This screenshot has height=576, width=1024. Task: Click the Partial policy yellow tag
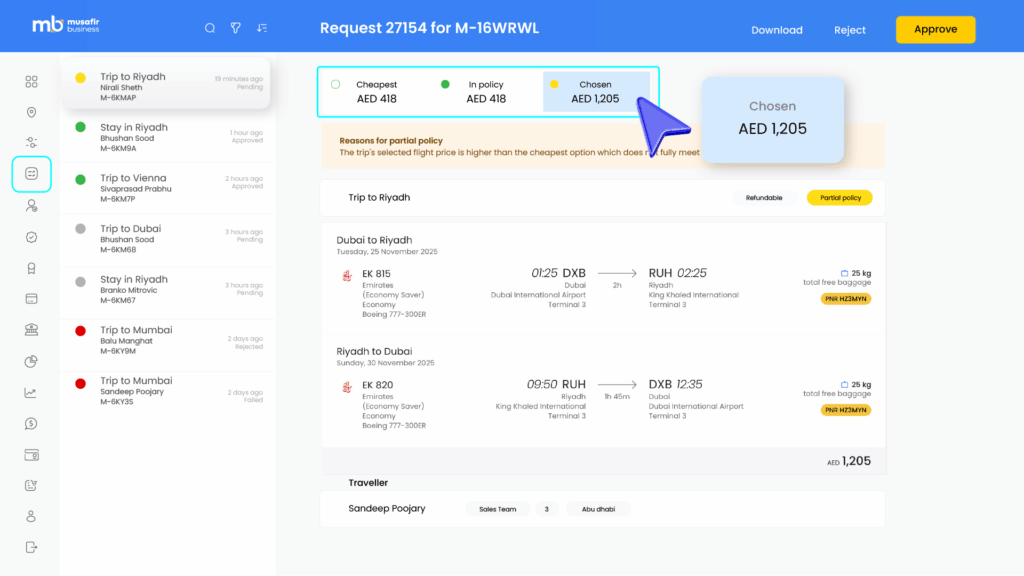click(x=839, y=198)
